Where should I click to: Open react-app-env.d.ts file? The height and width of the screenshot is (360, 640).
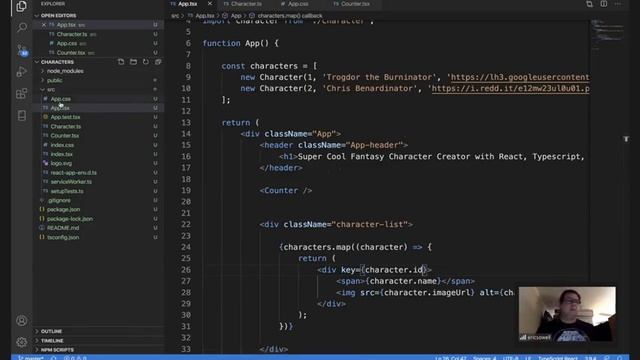coord(73,173)
